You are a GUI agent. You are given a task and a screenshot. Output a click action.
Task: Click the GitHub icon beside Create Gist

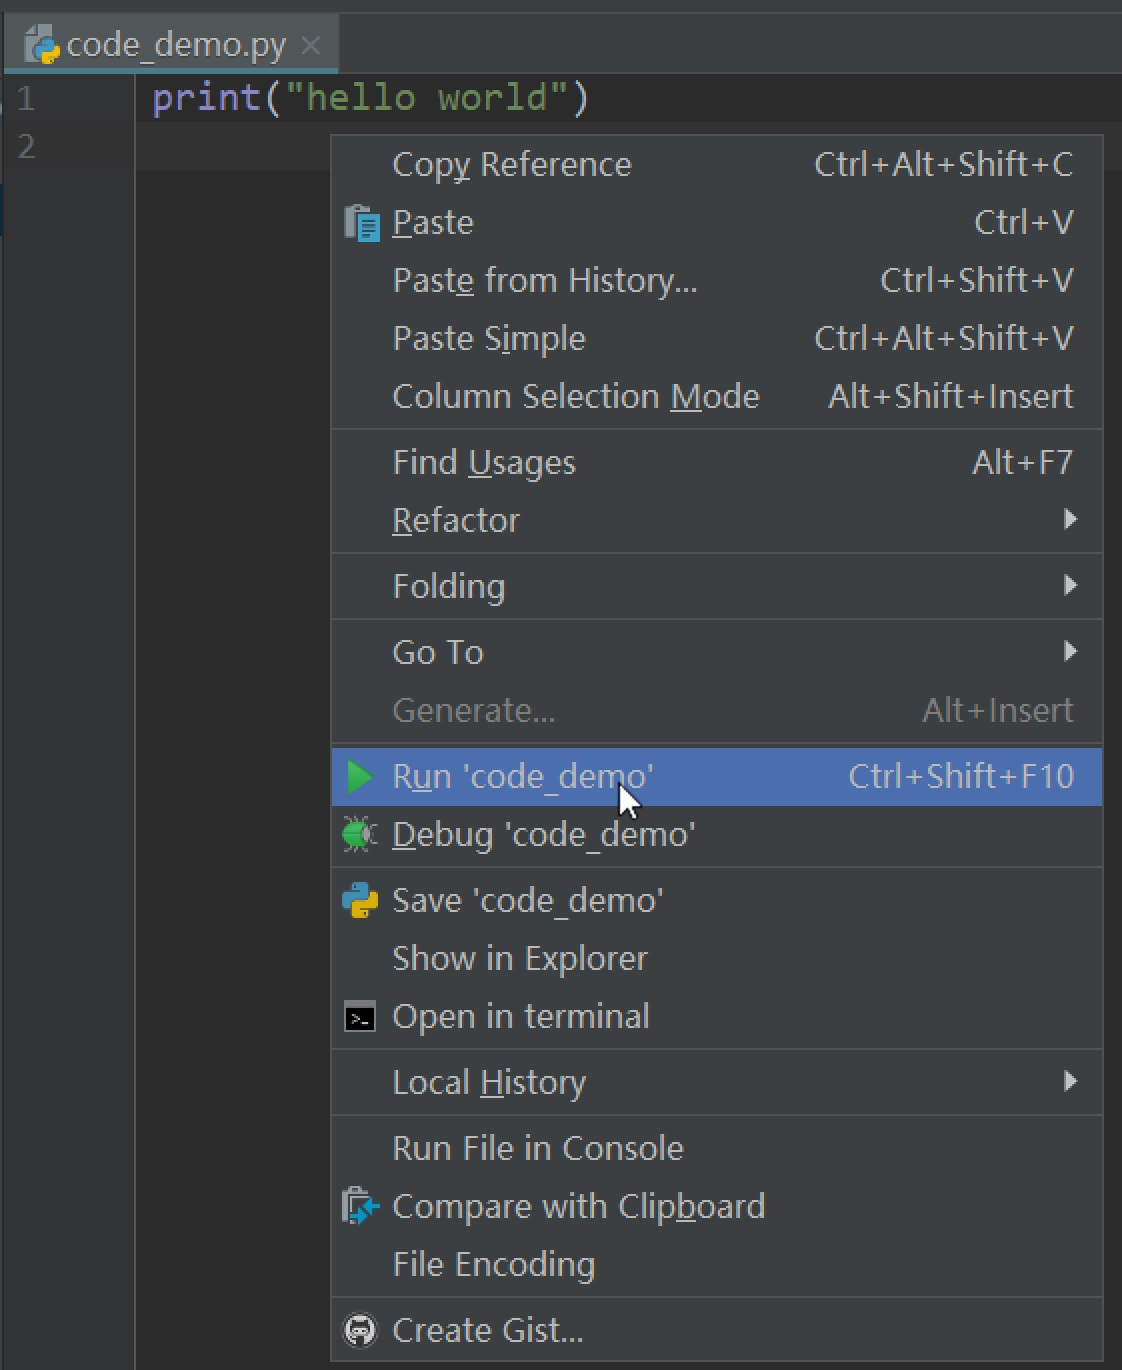point(360,1330)
